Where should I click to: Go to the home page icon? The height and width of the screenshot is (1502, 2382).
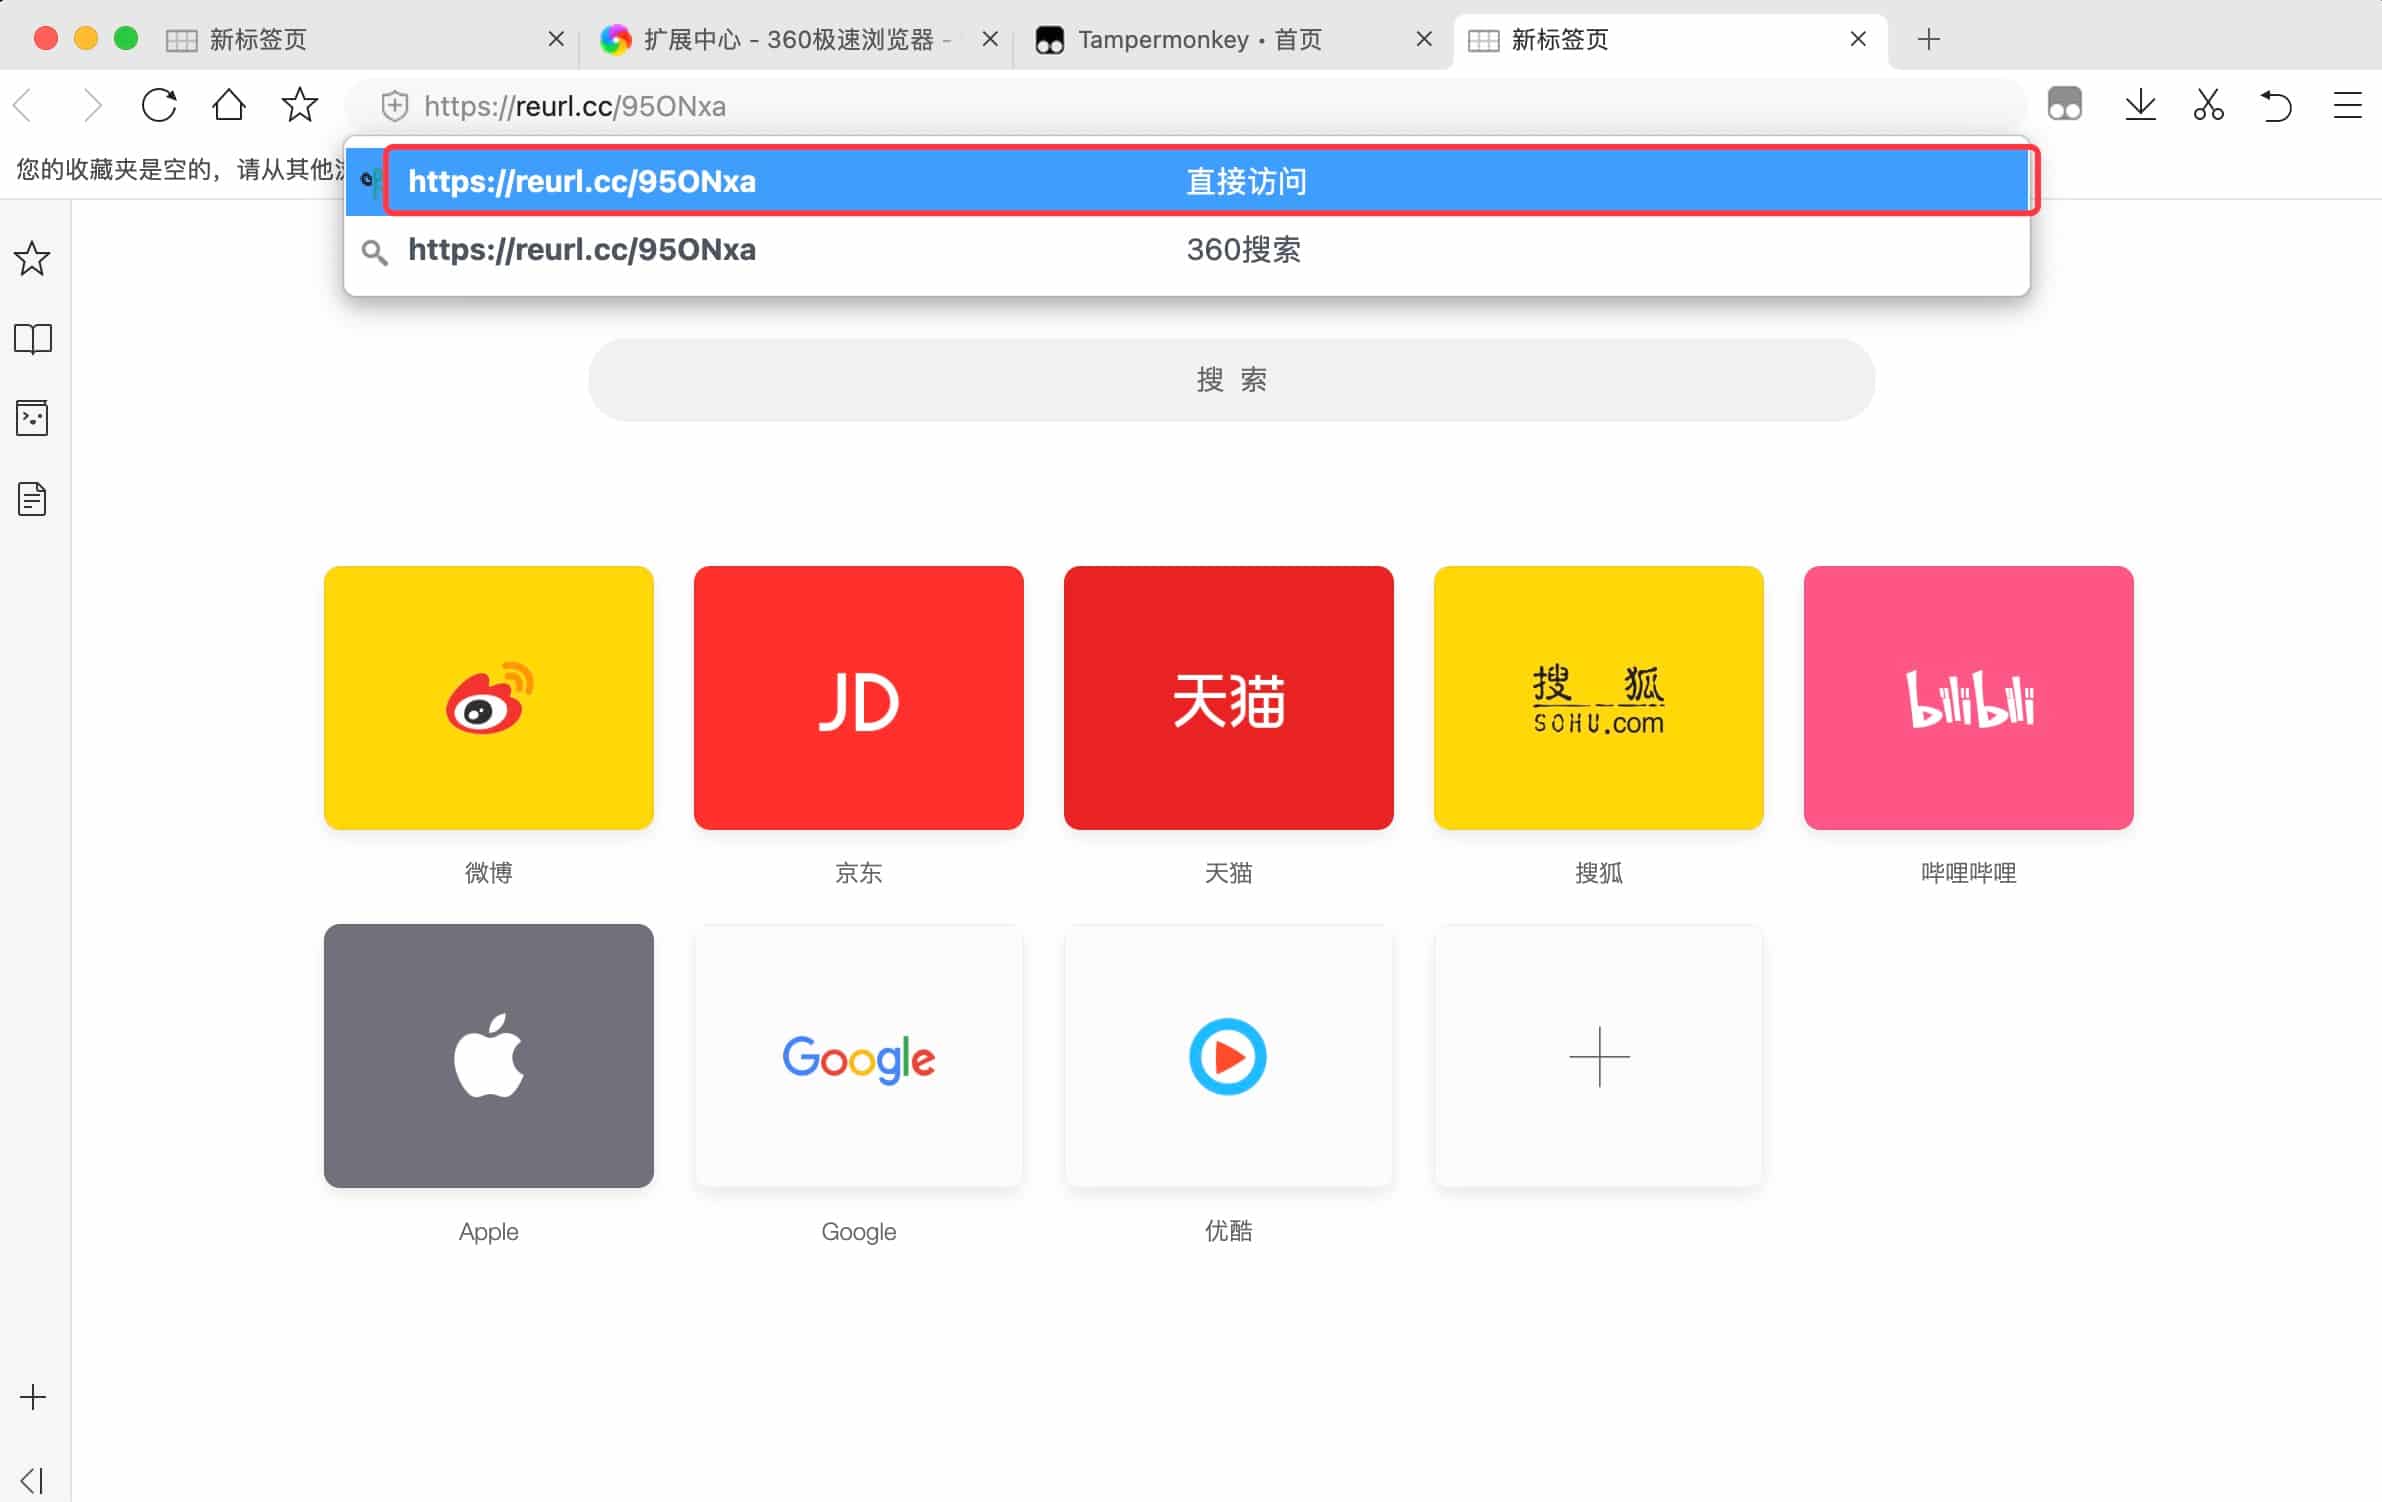229,105
